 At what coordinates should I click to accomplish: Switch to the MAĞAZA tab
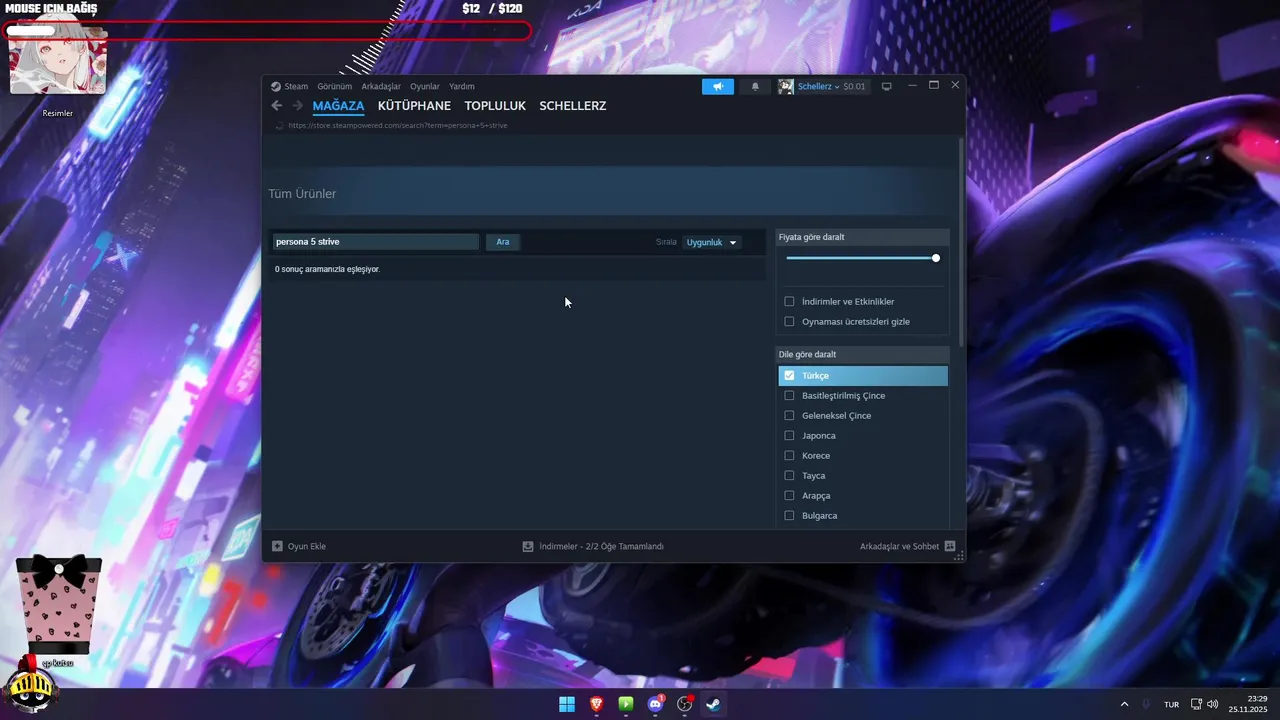338,106
